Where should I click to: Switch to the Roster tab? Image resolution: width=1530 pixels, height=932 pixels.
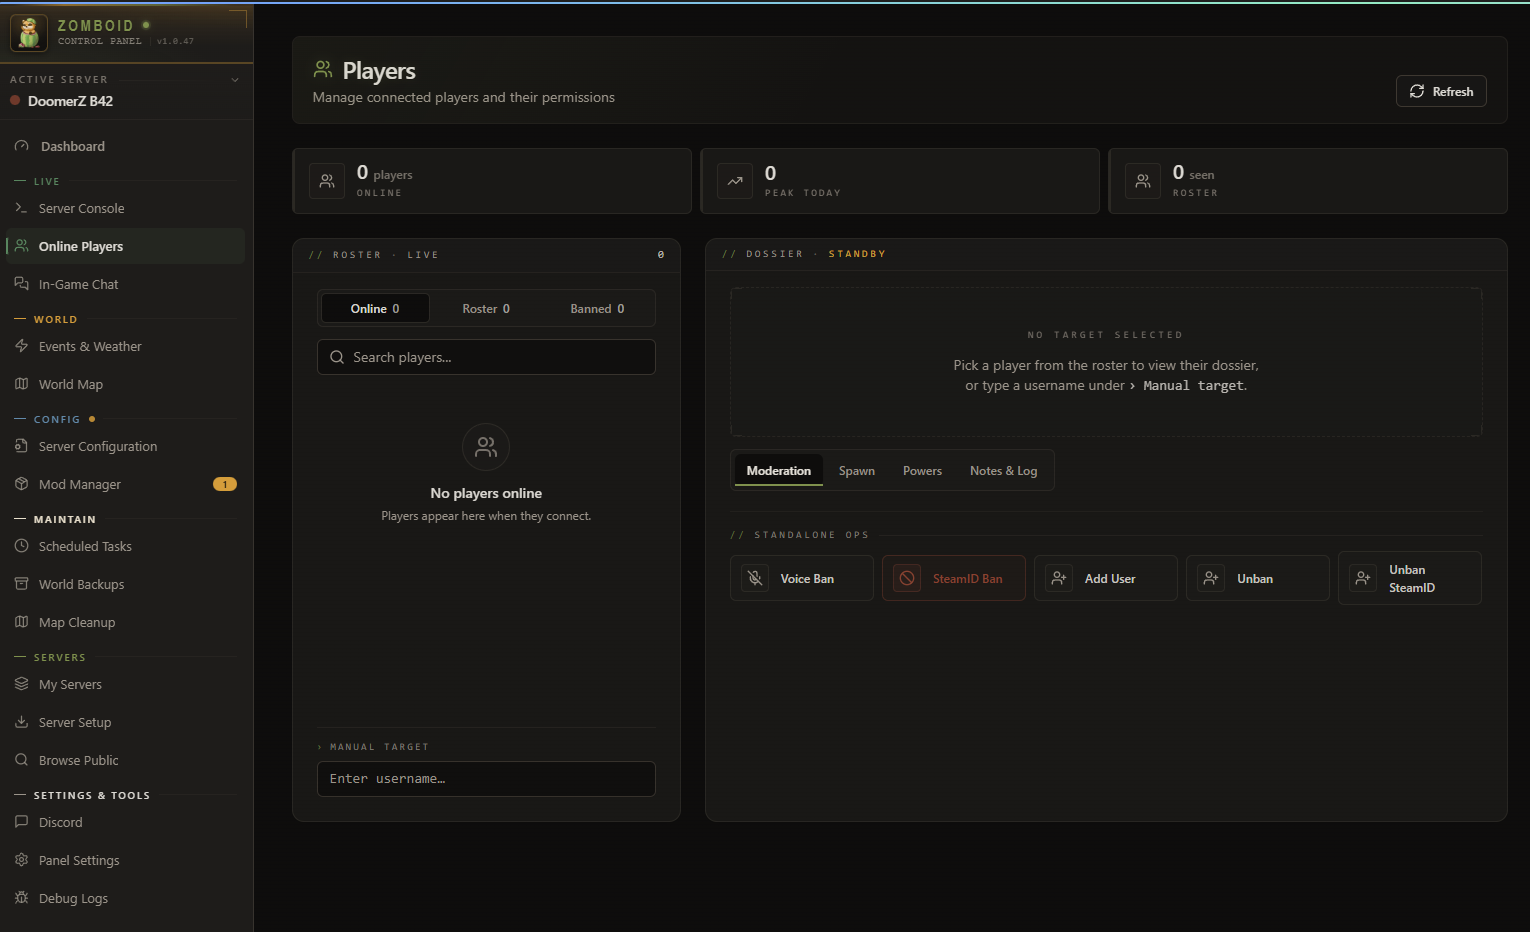pos(486,308)
